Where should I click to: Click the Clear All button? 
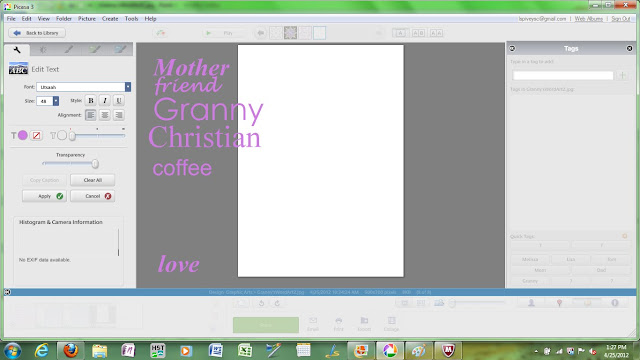tap(93, 180)
